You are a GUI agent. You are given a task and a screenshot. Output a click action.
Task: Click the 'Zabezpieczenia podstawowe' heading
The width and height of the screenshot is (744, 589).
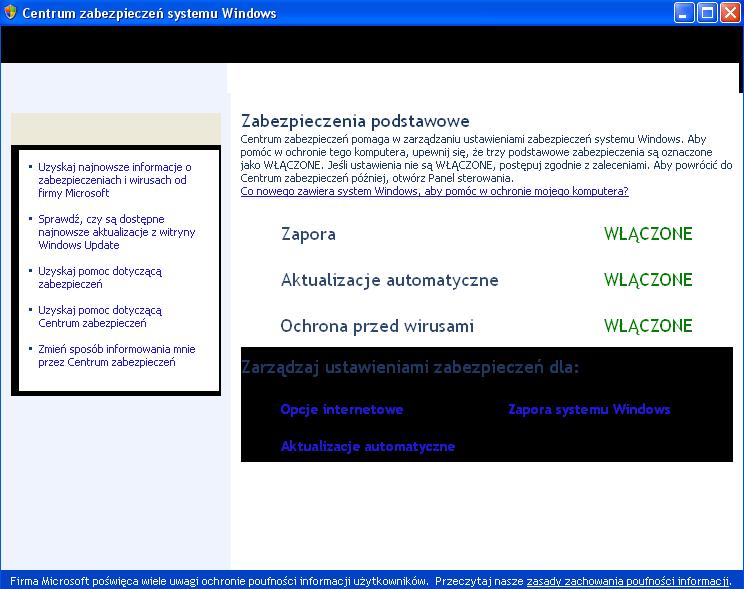[355, 121]
